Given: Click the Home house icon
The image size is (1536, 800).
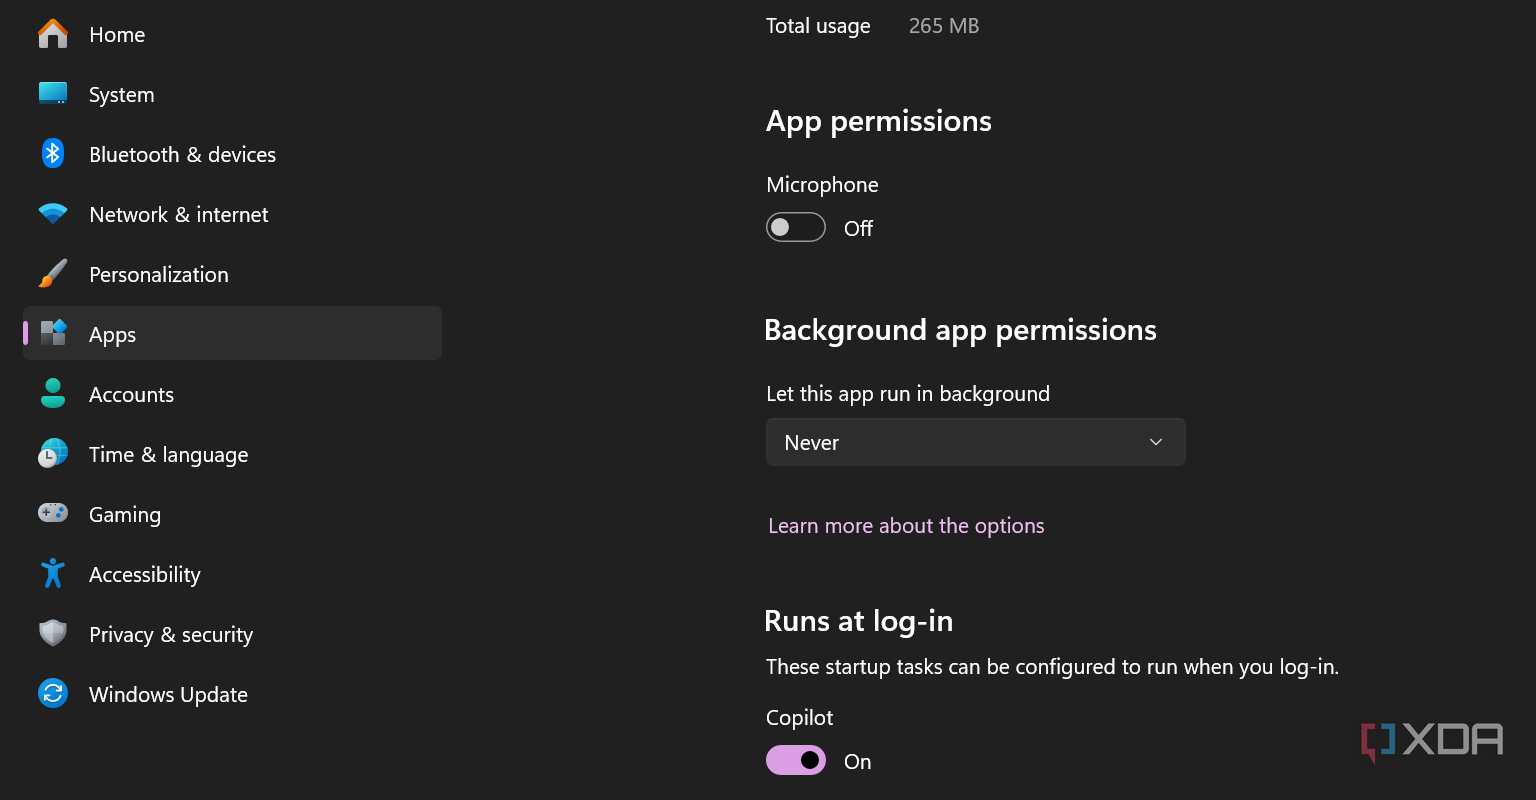Looking at the screenshot, I should [x=53, y=34].
